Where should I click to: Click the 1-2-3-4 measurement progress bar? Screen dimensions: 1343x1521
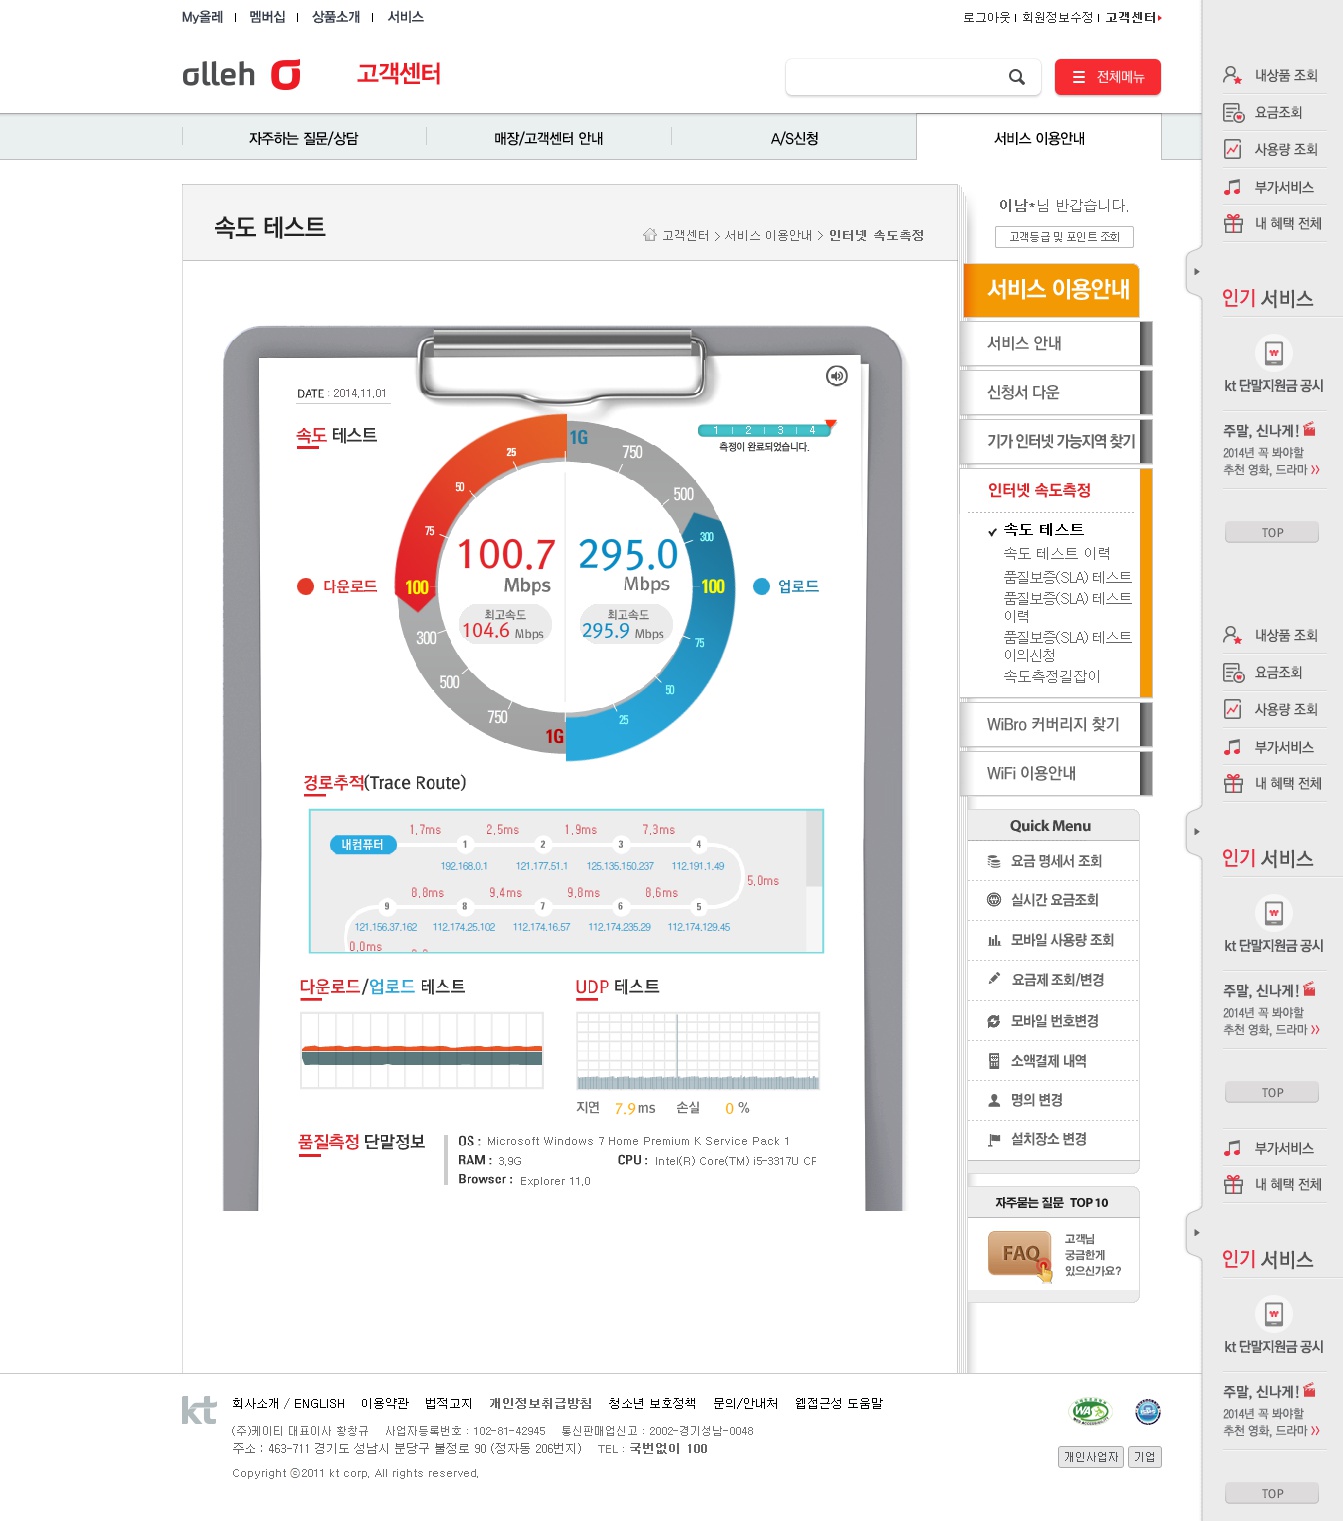[764, 430]
